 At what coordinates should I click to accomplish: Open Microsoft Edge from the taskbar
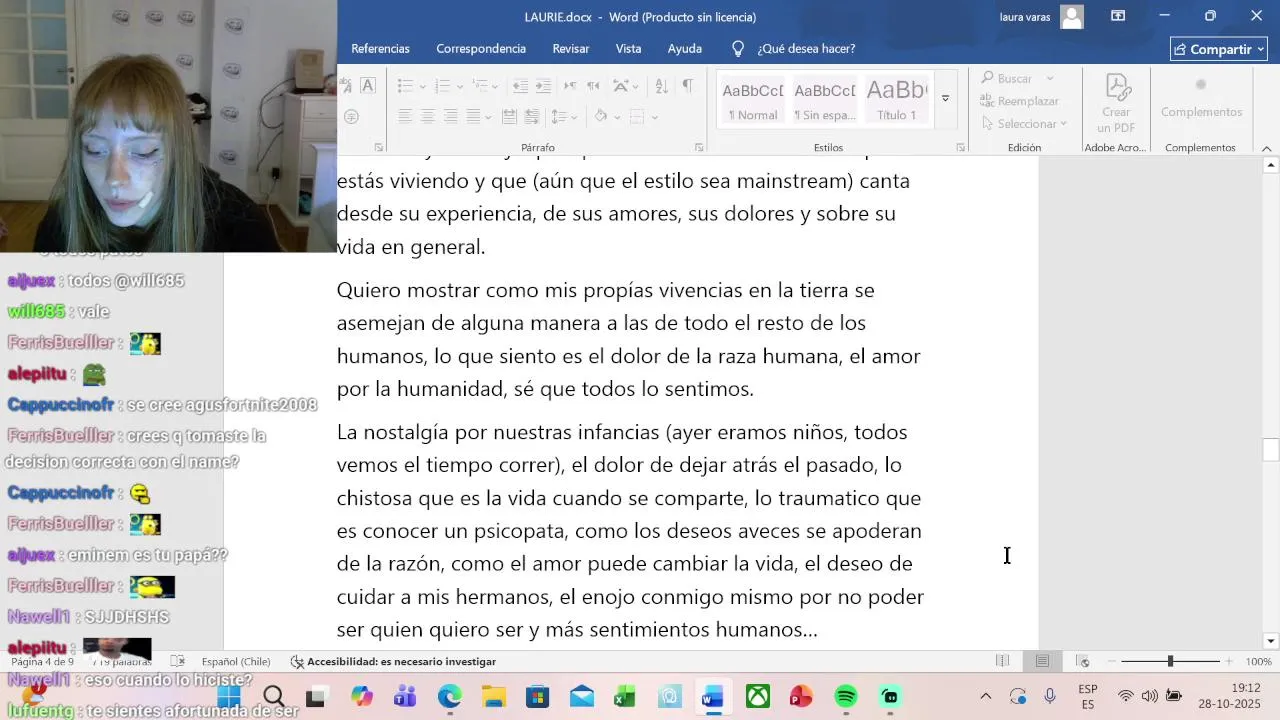[450, 696]
